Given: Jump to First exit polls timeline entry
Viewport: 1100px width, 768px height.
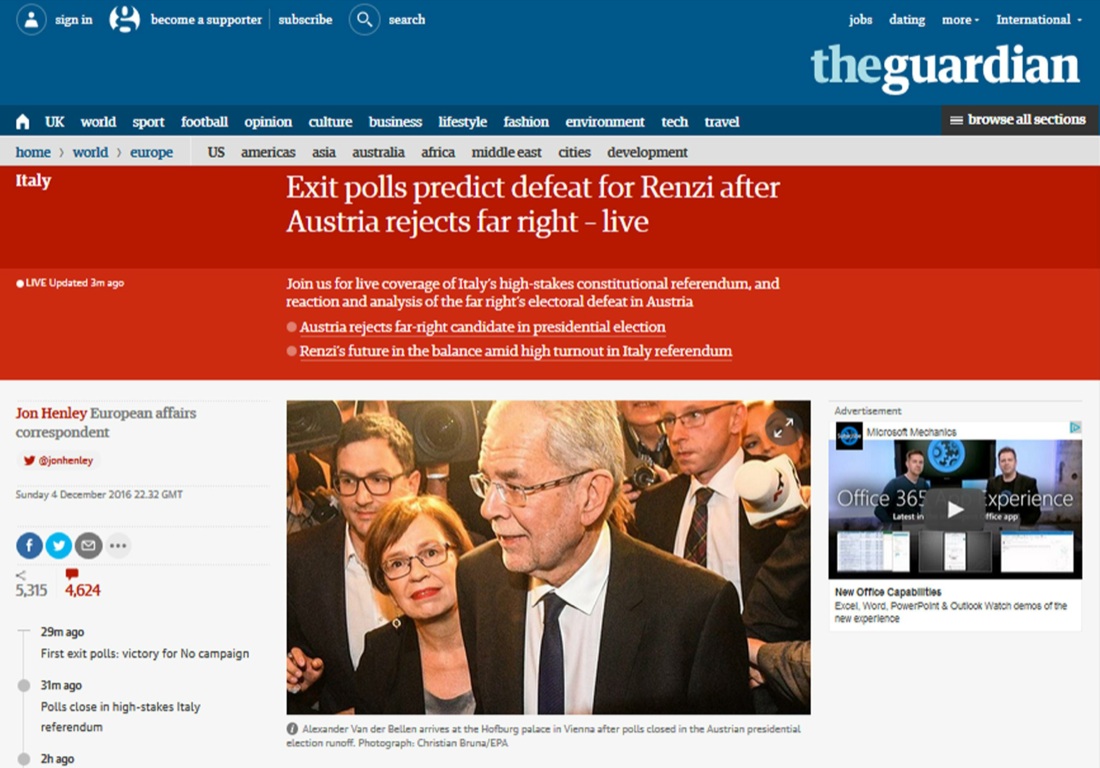Looking at the screenshot, I should (145, 654).
